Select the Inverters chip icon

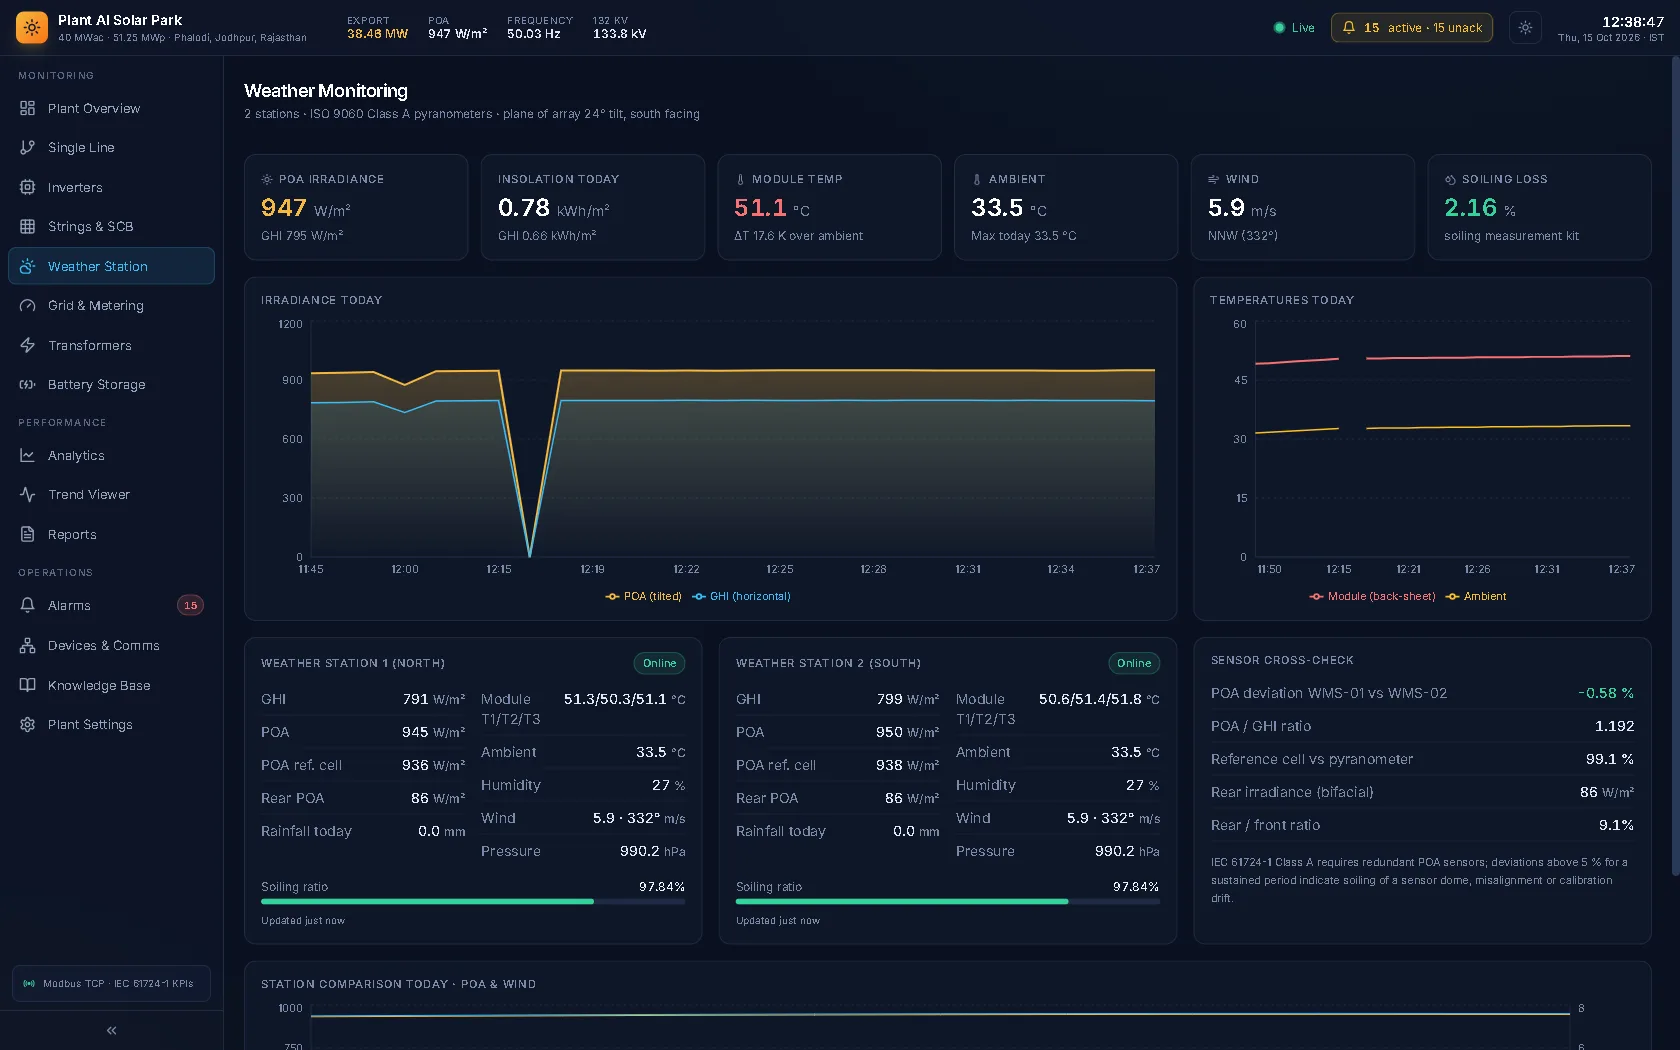click(x=28, y=187)
